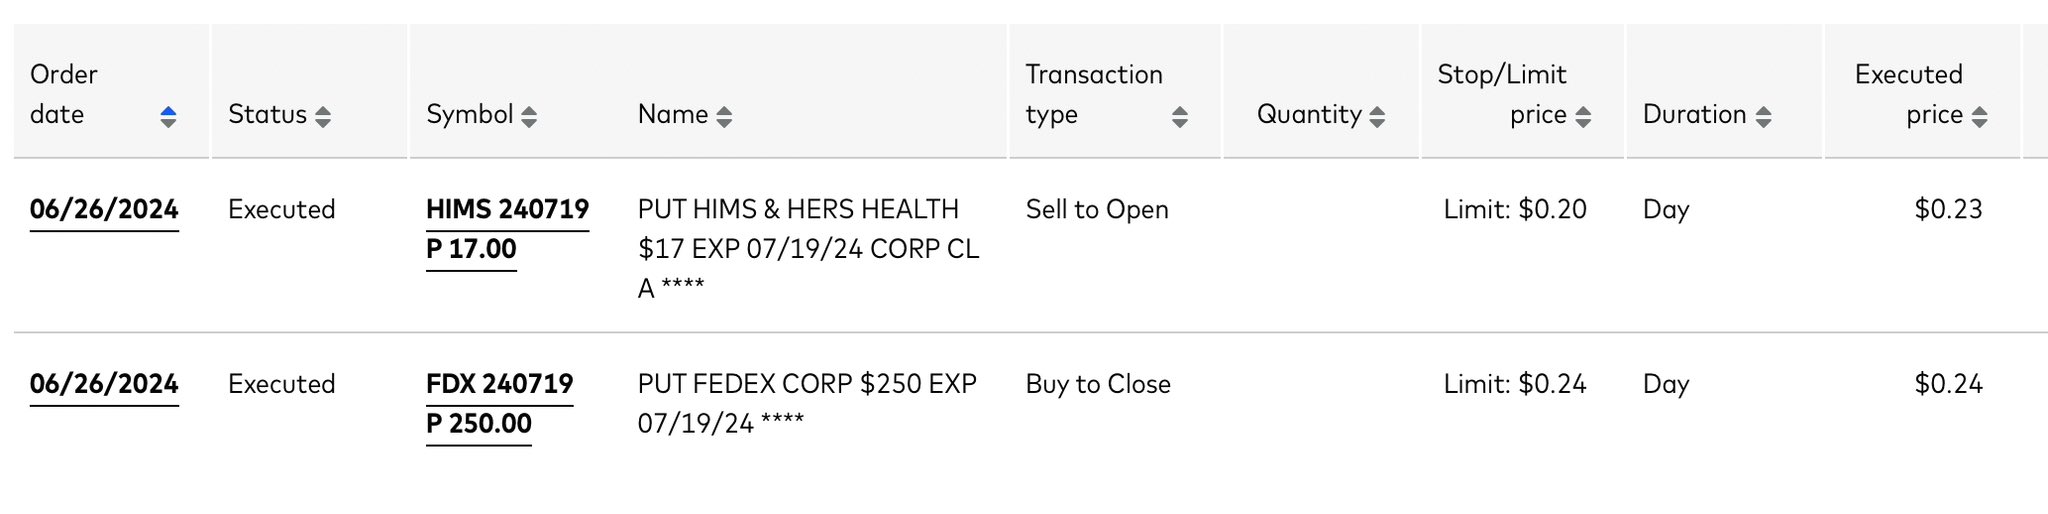Open the HIMS 240719 P 17.00 symbol link
This screenshot has width=2048, height=514.
pos(507,229)
